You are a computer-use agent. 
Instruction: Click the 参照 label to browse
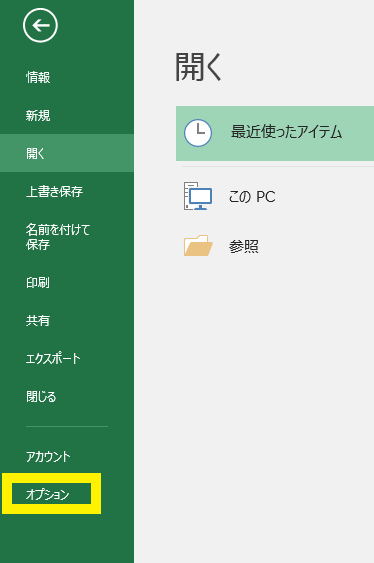coord(244,246)
